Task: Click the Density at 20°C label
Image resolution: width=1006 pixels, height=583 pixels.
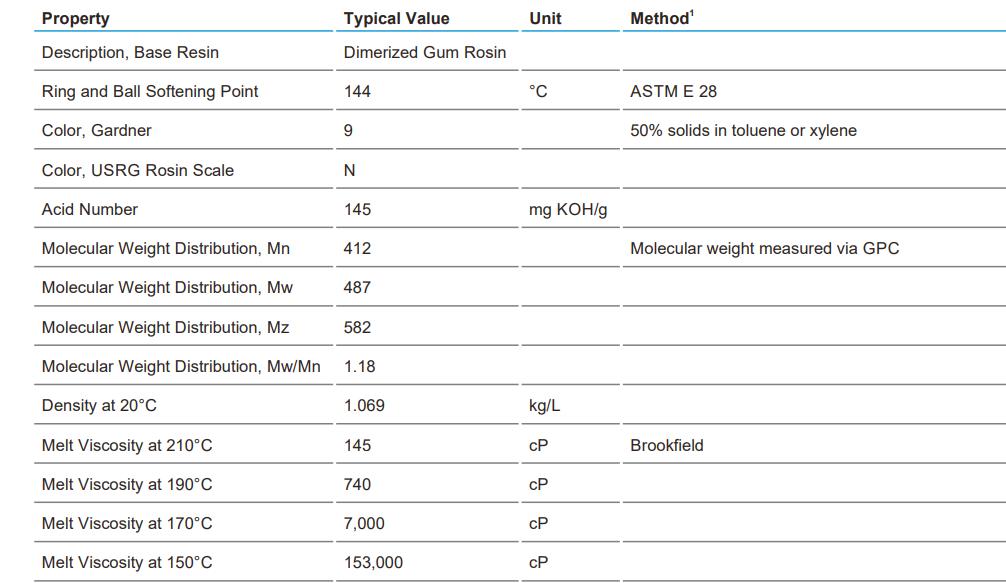Action: [x=99, y=405]
